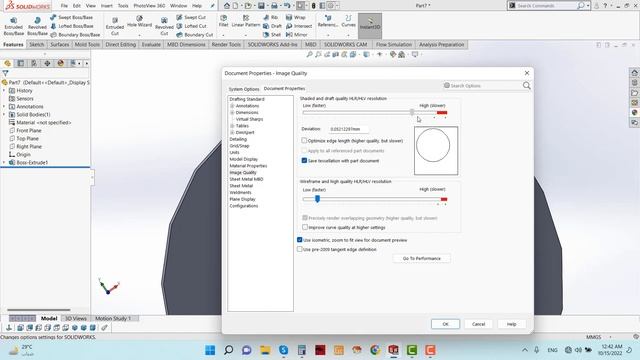
Task: Expand Solid Bodies(1) in feature tree
Action: tap(4, 115)
